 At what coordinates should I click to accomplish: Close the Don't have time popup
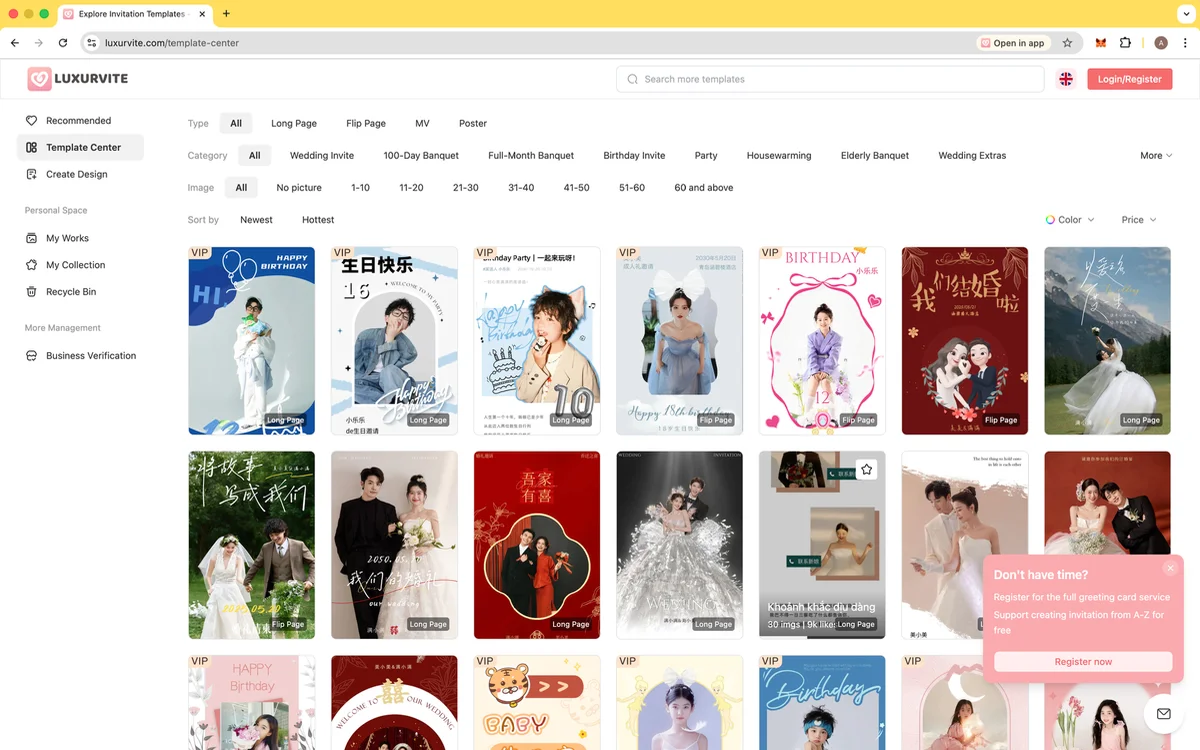click(x=1170, y=568)
